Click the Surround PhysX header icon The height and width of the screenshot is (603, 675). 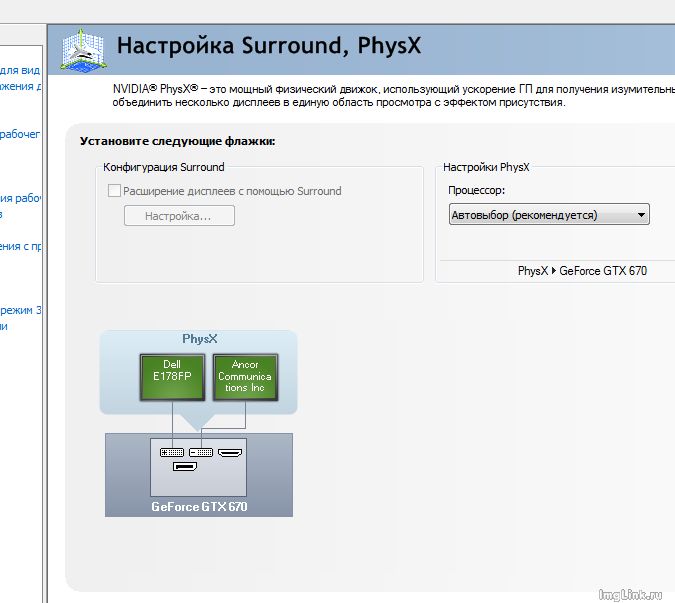pos(83,50)
